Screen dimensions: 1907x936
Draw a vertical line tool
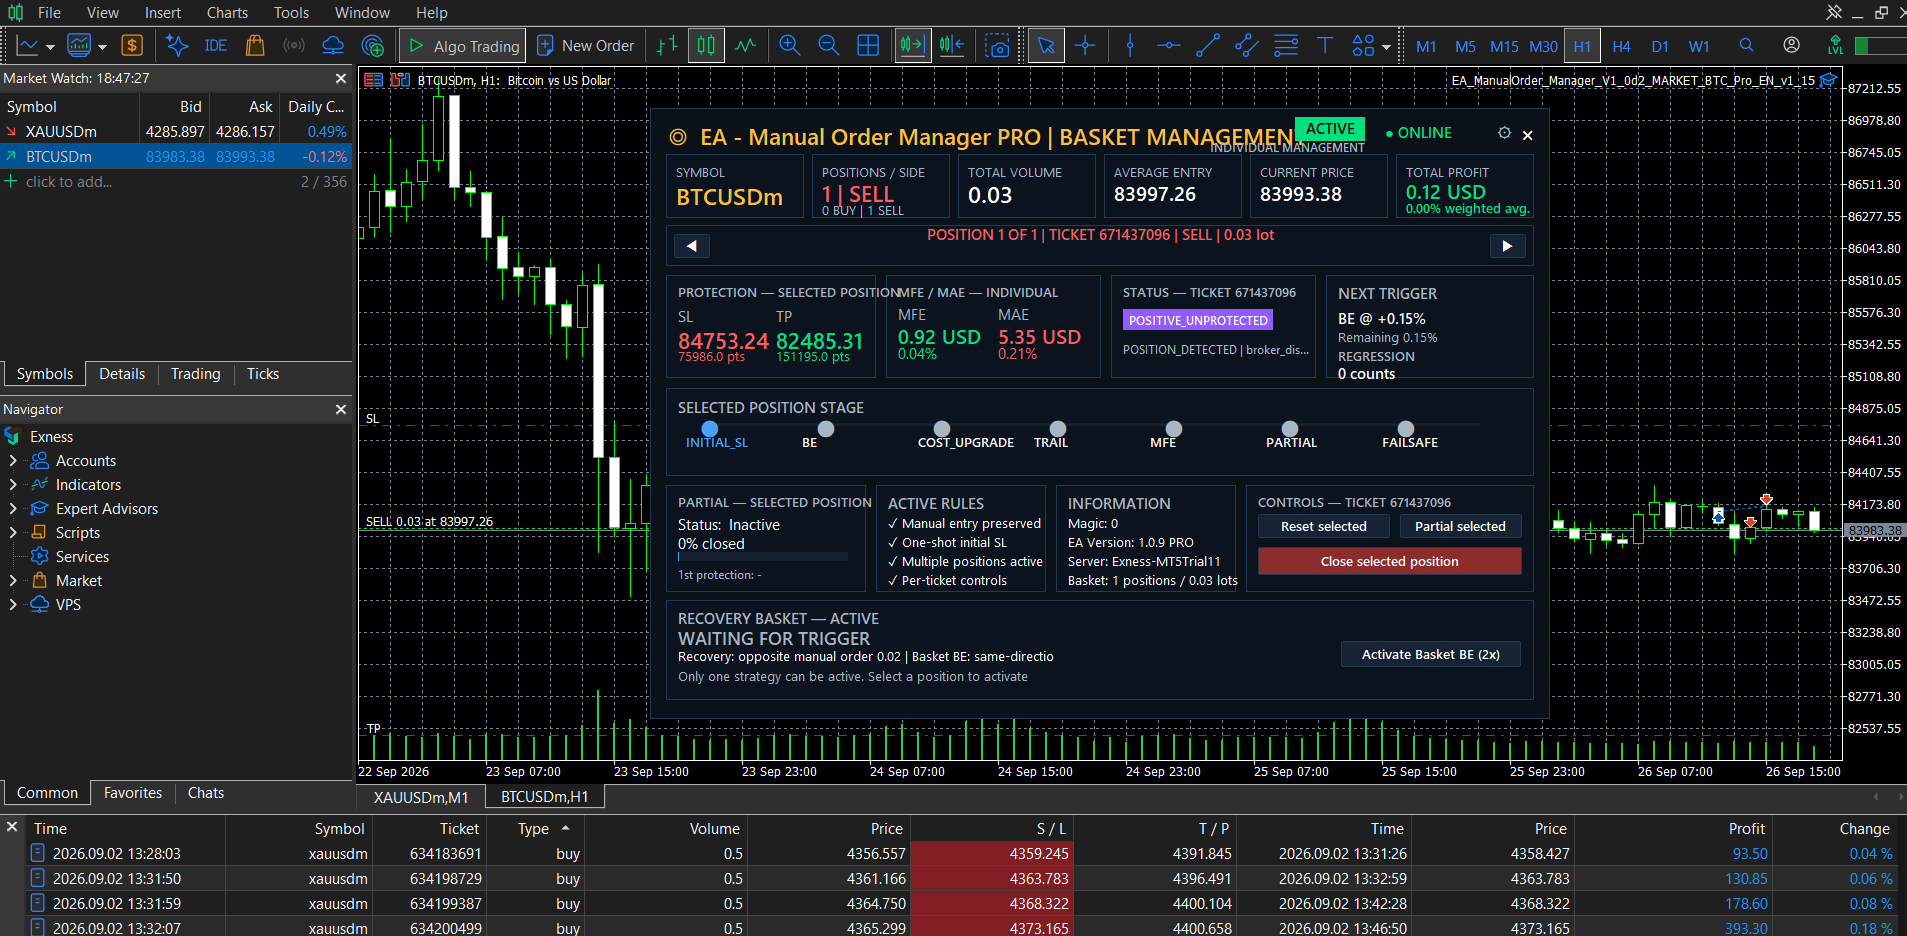pos(1130,46)
